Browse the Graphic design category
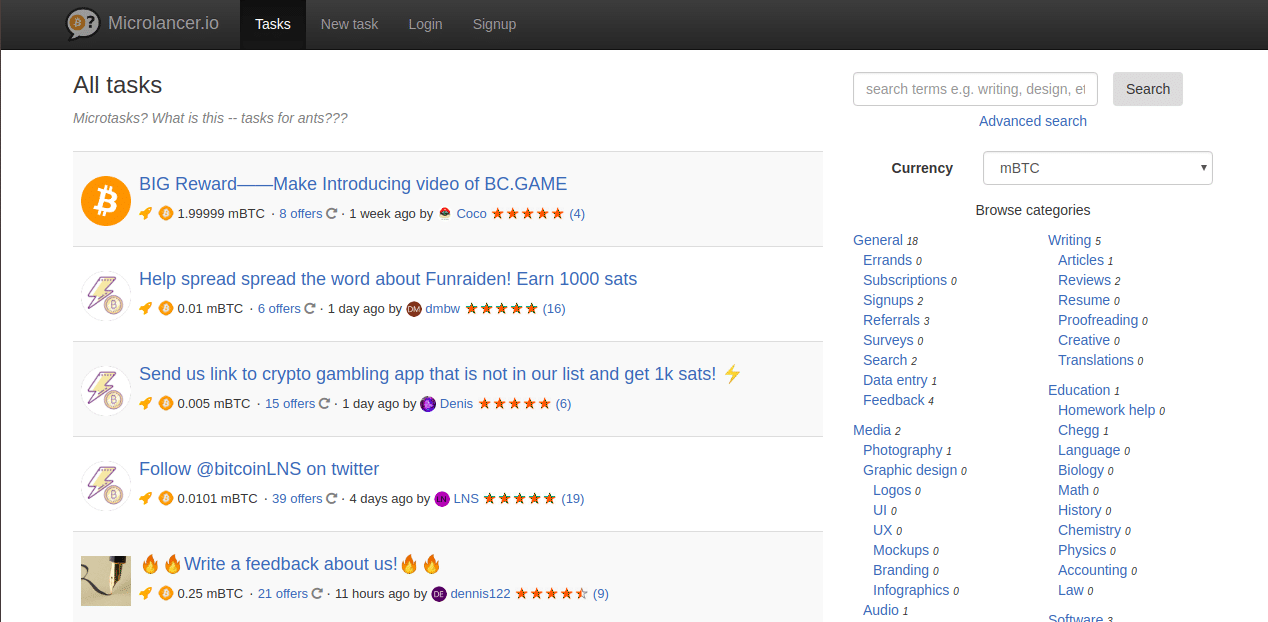This screenshot has width=1268, height=622. [x=910, y=470]
